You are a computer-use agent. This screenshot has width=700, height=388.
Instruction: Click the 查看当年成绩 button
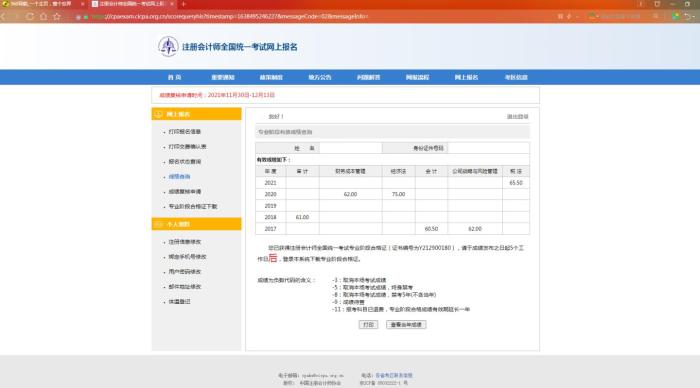pyautogui.click(x=406, y=325)
